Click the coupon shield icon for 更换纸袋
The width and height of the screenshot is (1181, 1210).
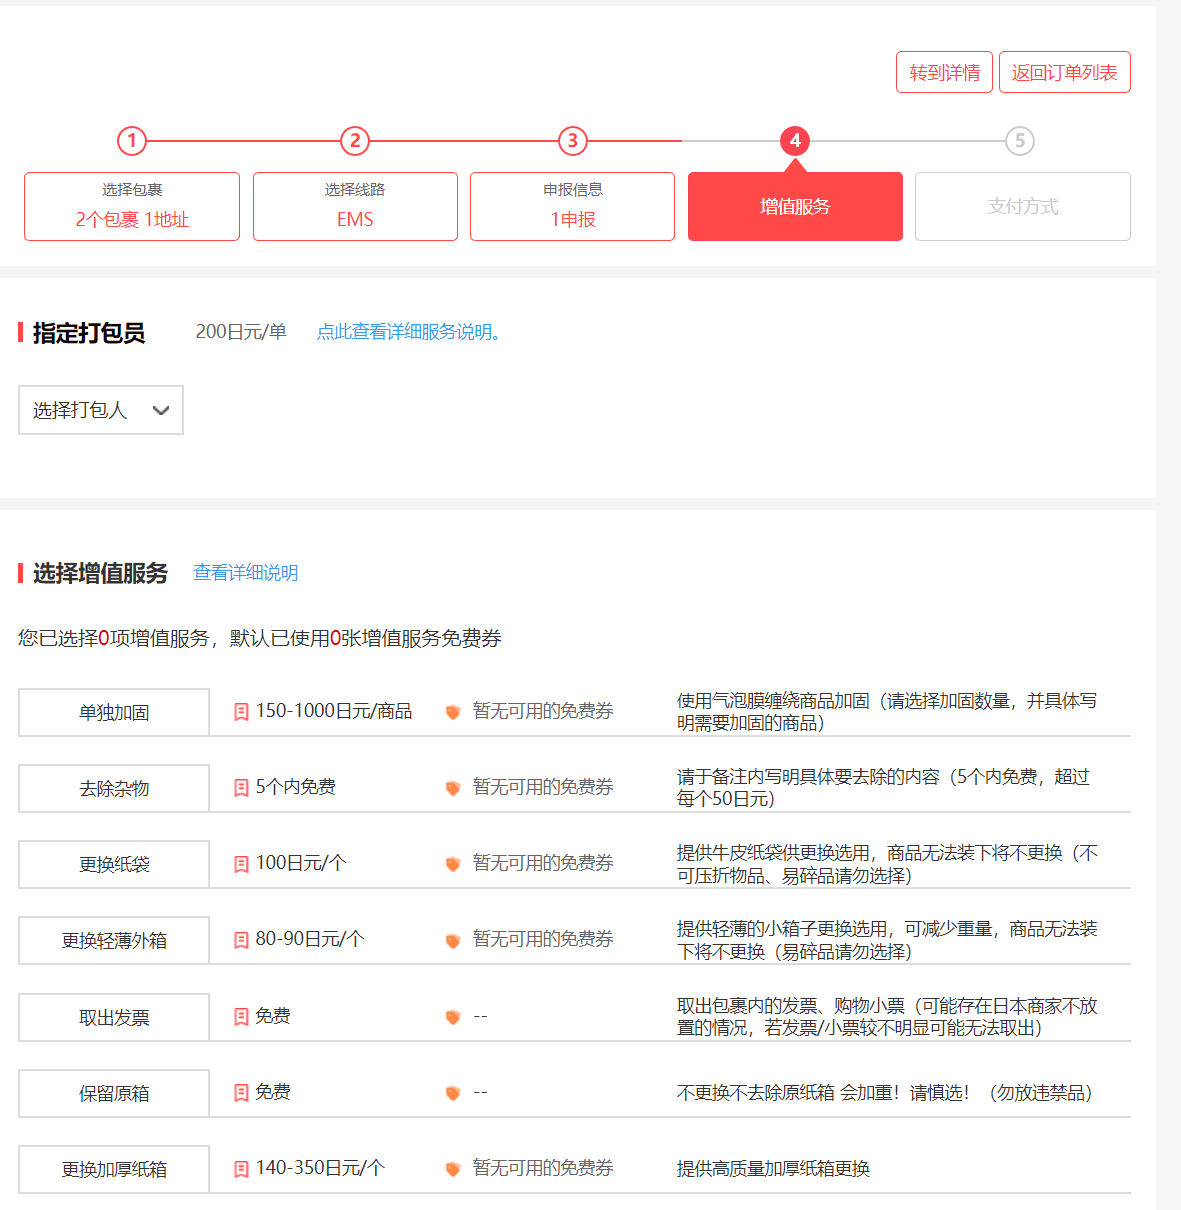(453, 864)
